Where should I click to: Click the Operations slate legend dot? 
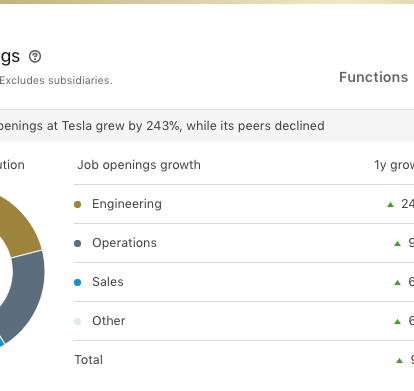pos(77,244)
